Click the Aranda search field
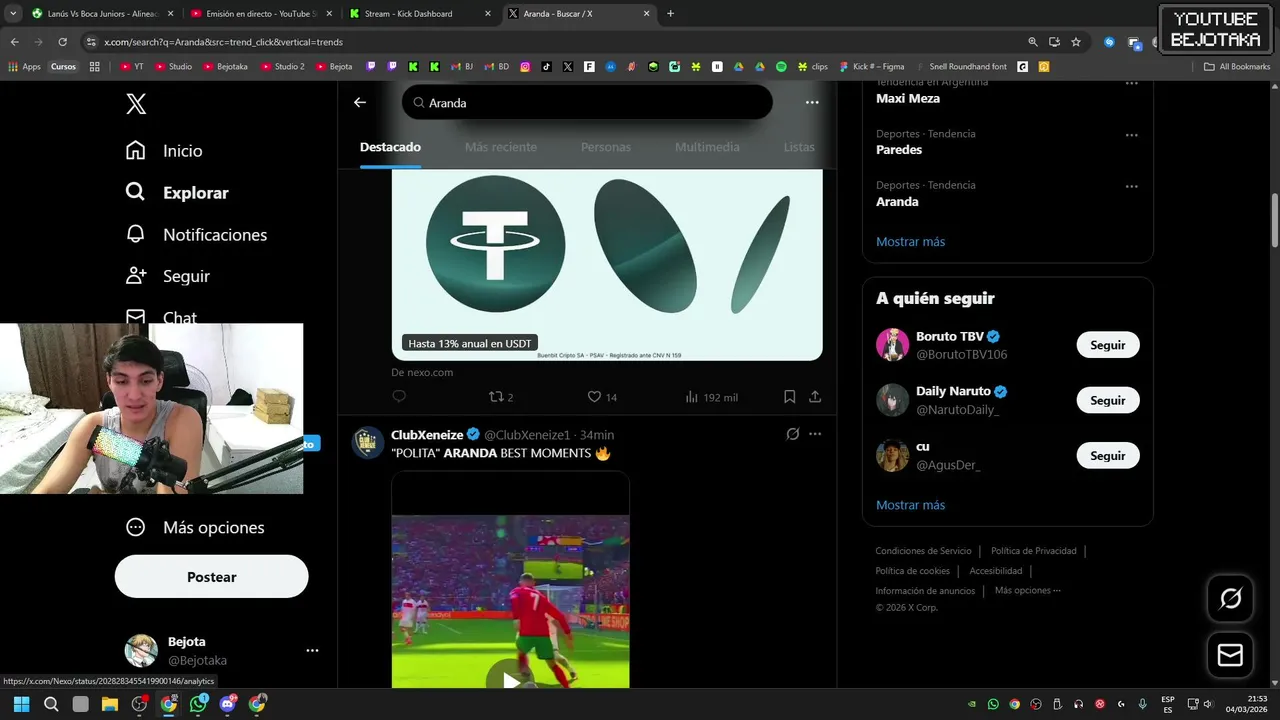The height and width of the screenshot is (720, 1280). pos(587,102)
